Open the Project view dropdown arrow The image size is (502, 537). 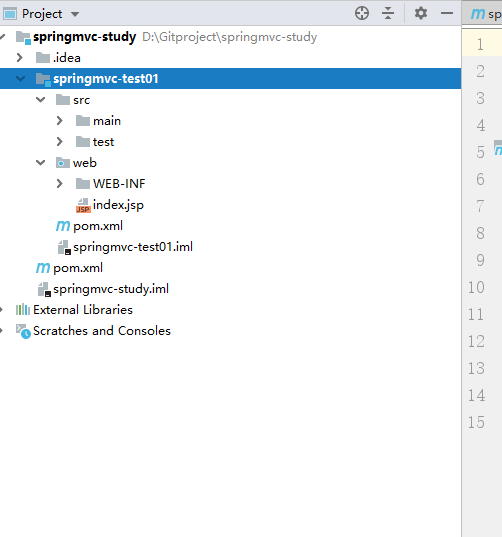click(75, 14)
